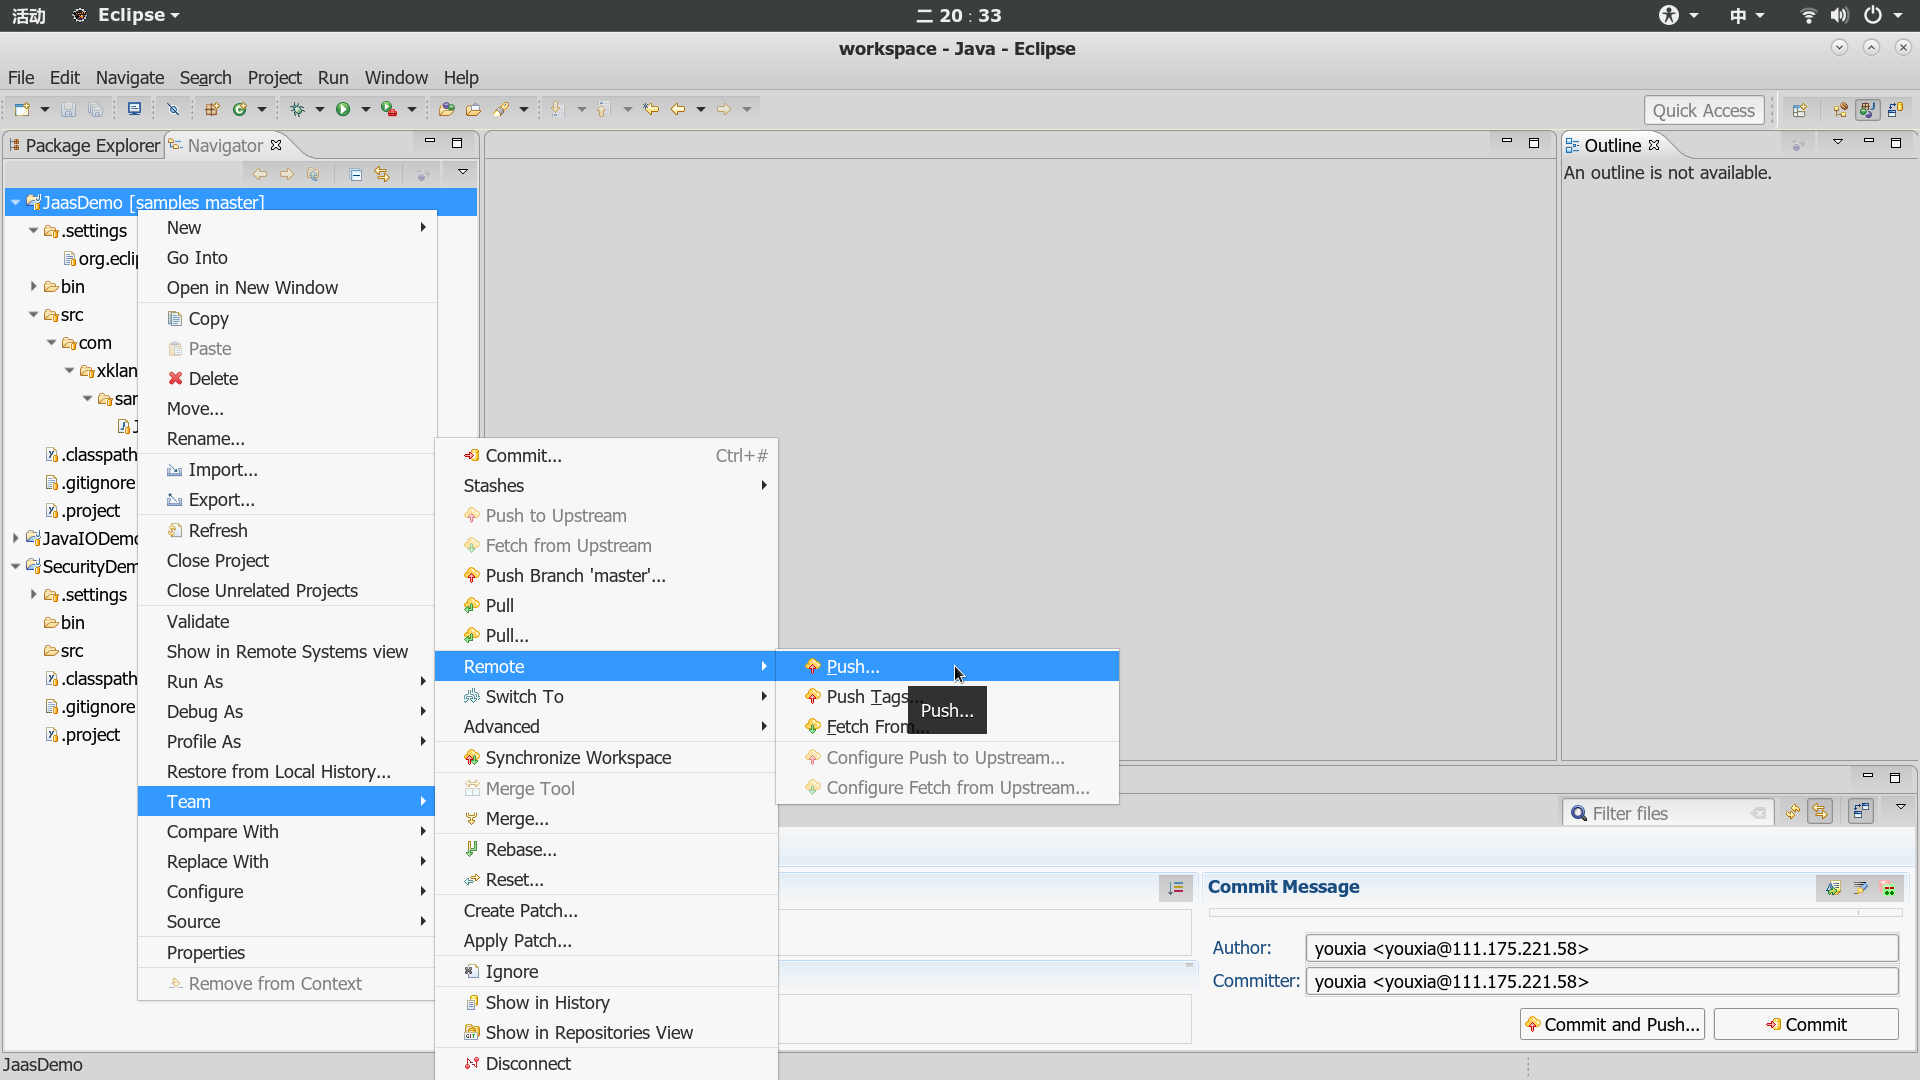Collapse the JaasDemo project node
1920x1080 pixels.
16,202
